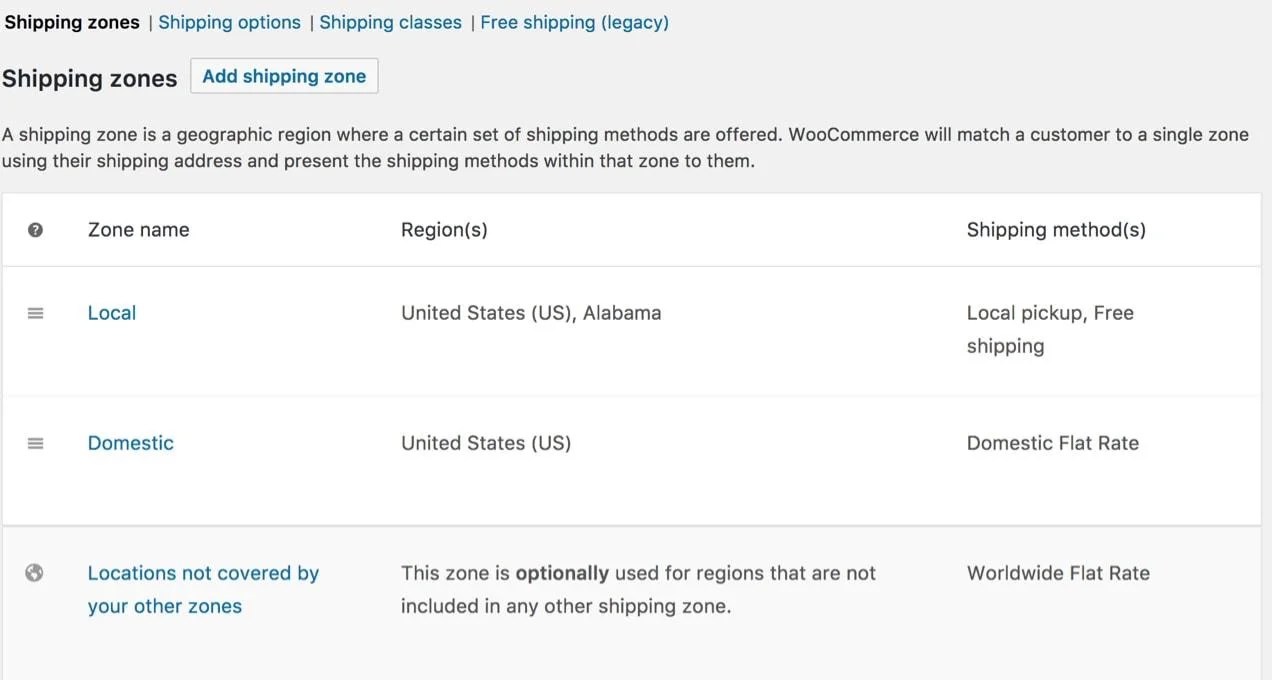Viewport: 1272px width, 680px height.
Task: Switch to the Shipping classes tab
Action: pos(390,22)
